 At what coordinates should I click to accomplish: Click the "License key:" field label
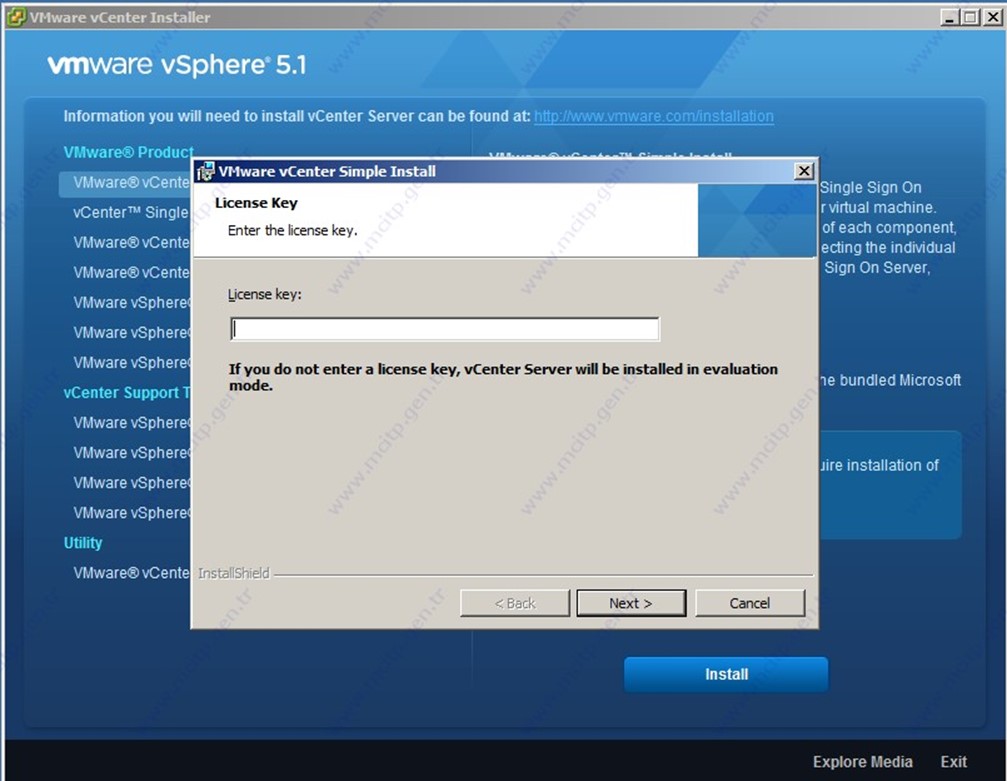pos(265,294)
